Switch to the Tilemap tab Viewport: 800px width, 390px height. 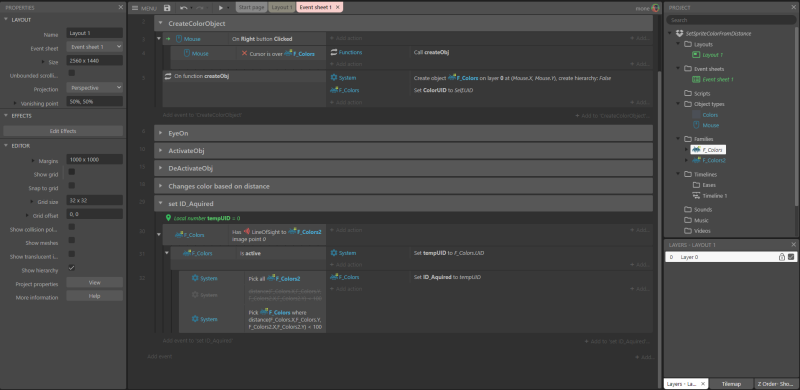click(x=731, y=383)
